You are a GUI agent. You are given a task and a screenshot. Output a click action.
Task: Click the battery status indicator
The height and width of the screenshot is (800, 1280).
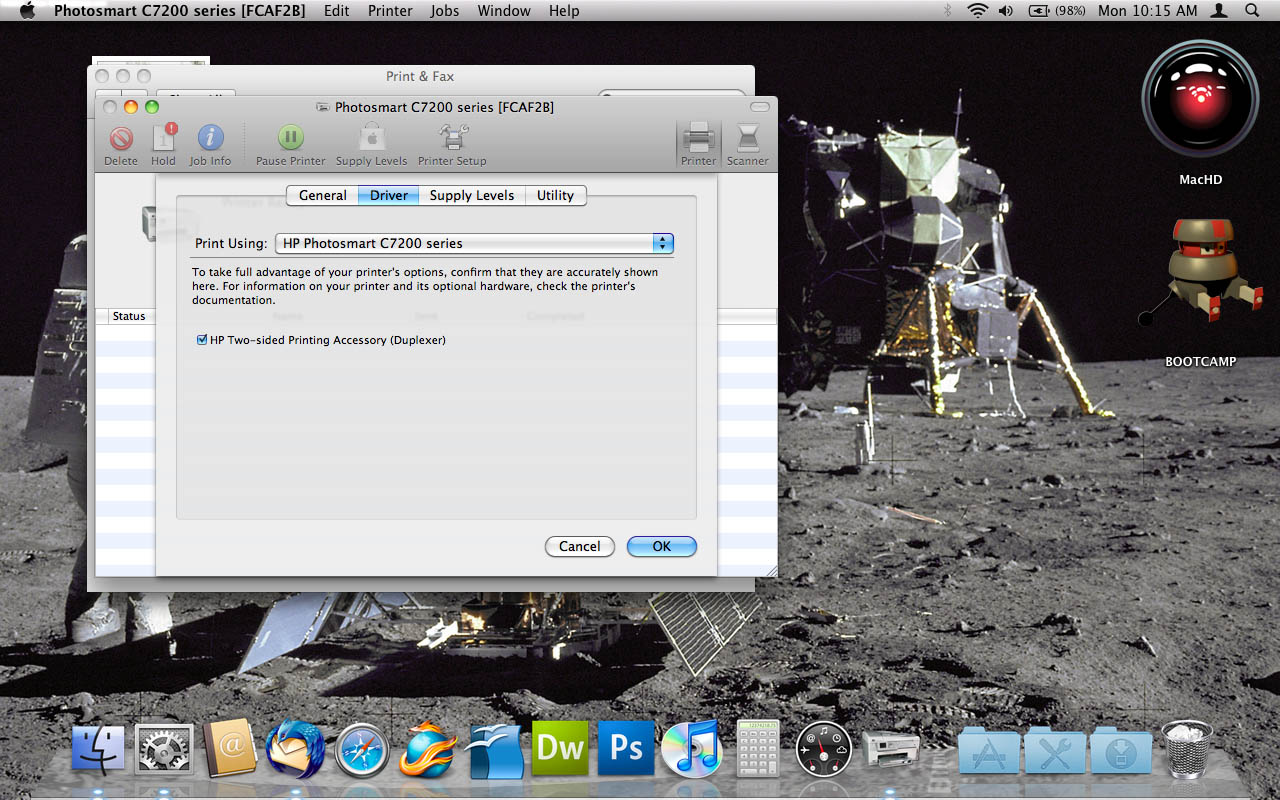click(1058, 10)
